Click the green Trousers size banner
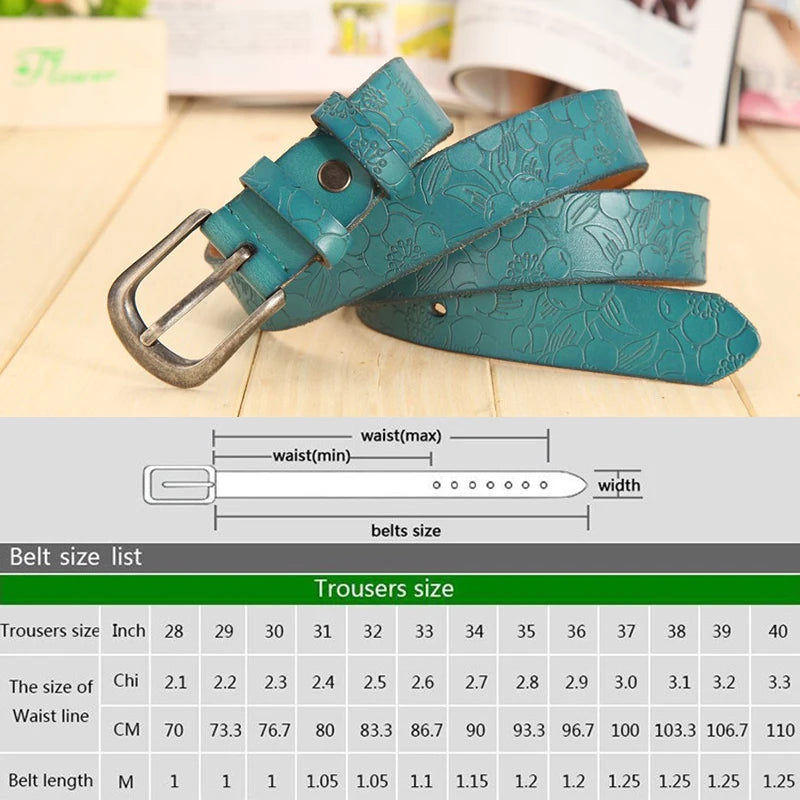 (x=400, y=589)
